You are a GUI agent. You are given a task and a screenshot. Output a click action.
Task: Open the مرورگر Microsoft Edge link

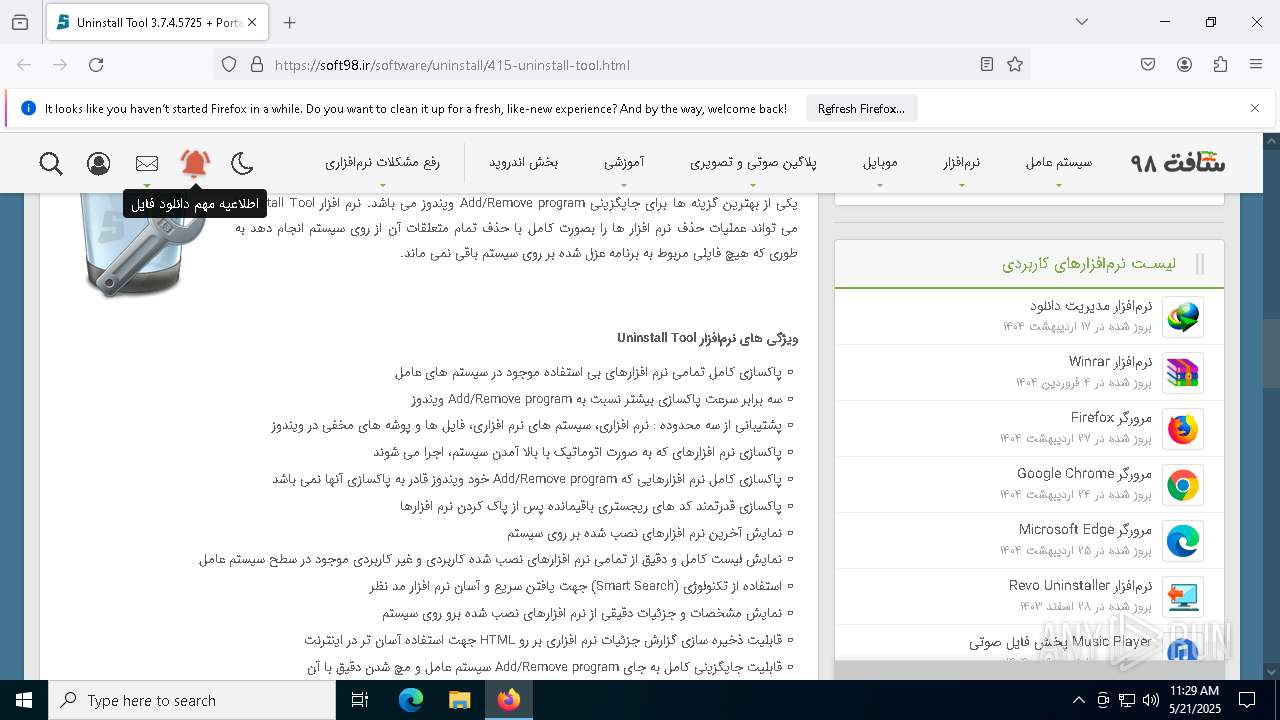tap(1086, 529)
